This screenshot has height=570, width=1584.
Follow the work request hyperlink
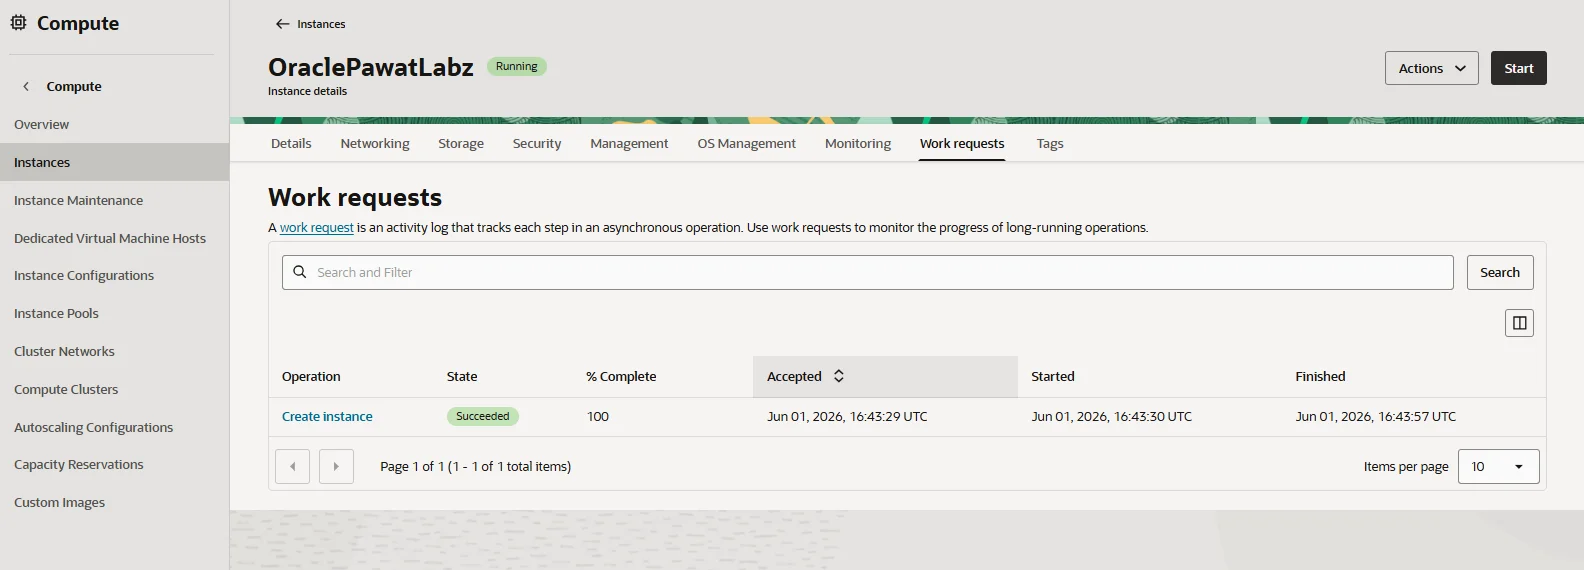316,228
